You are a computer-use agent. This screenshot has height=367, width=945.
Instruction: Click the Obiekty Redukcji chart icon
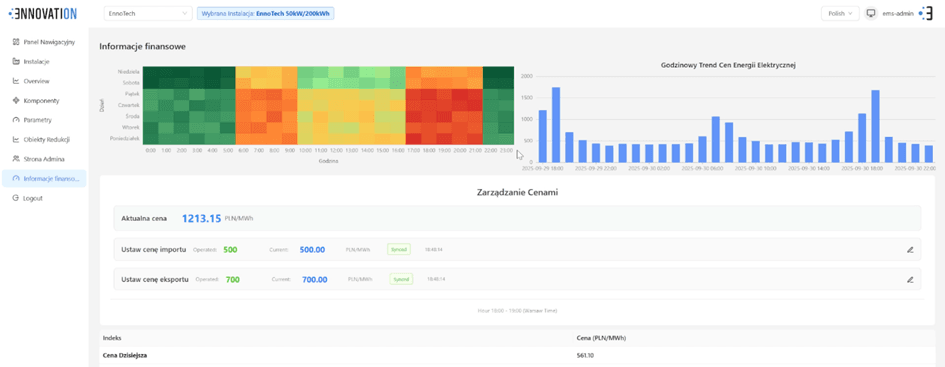16,139
